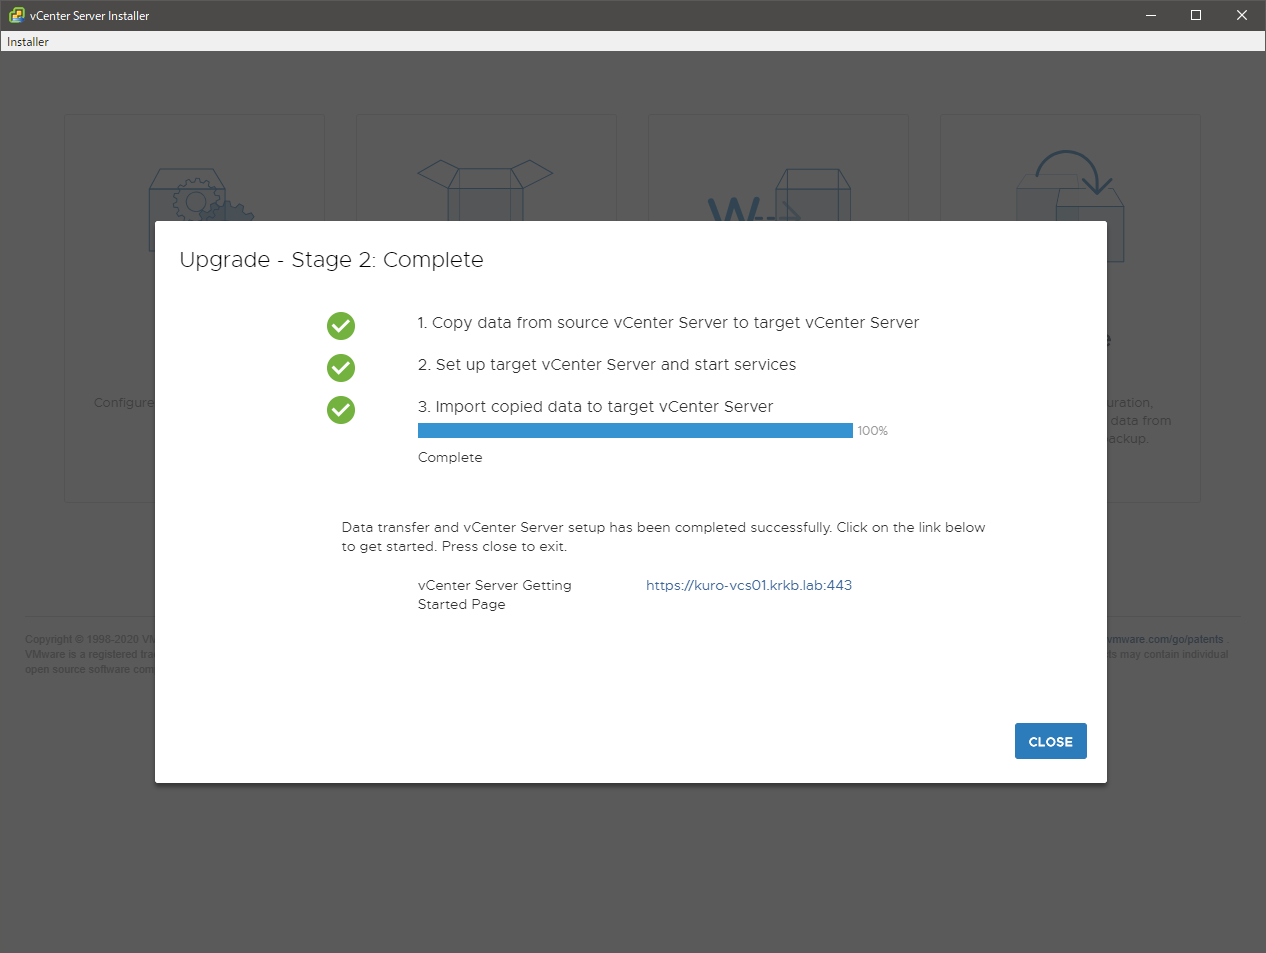
Task: Click the 'Upgrade - Stage 2: Complete' heading
Action: point(331,260)
